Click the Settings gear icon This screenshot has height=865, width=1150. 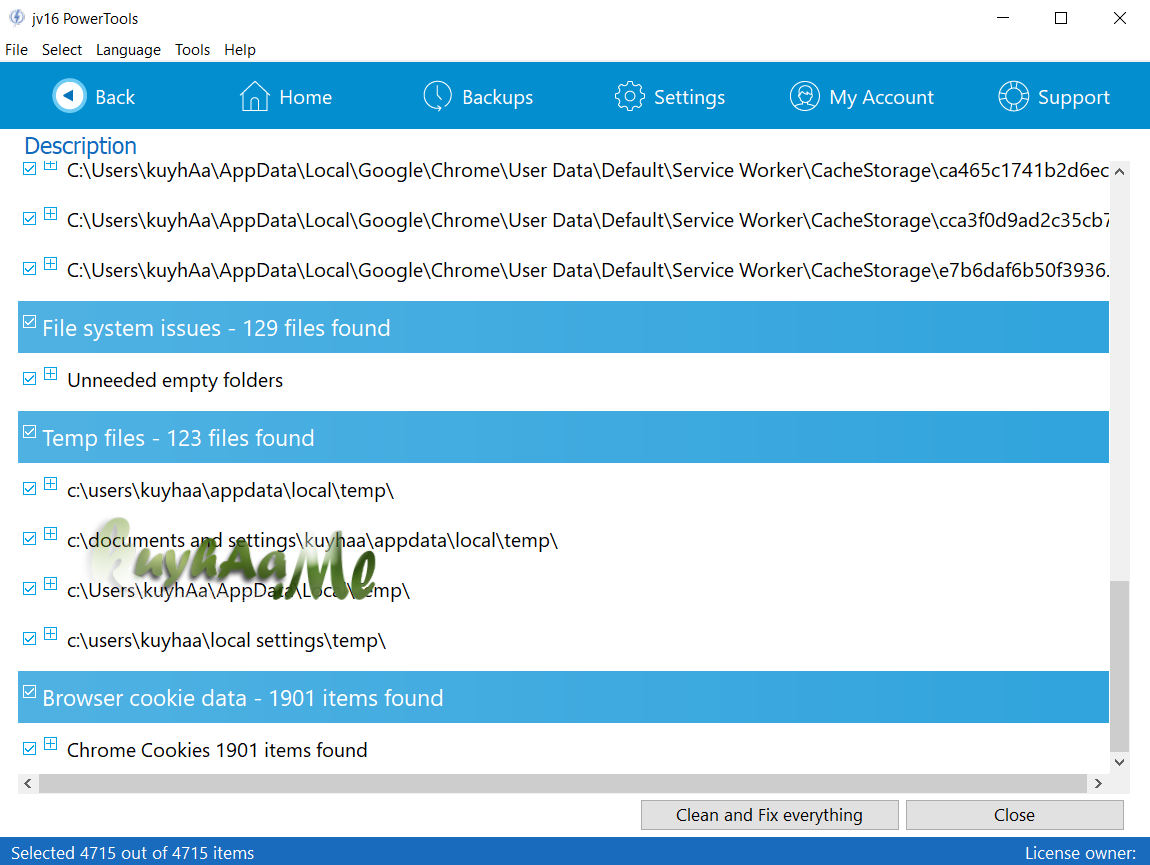click(x=629, y=96)
